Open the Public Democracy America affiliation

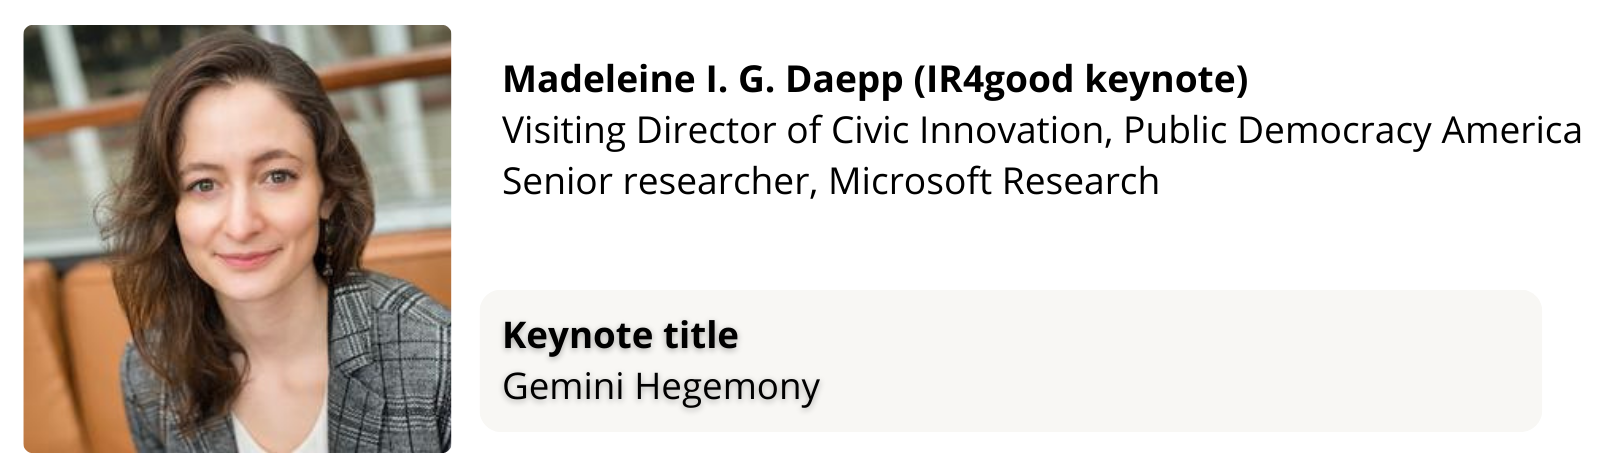[1352, 131]
